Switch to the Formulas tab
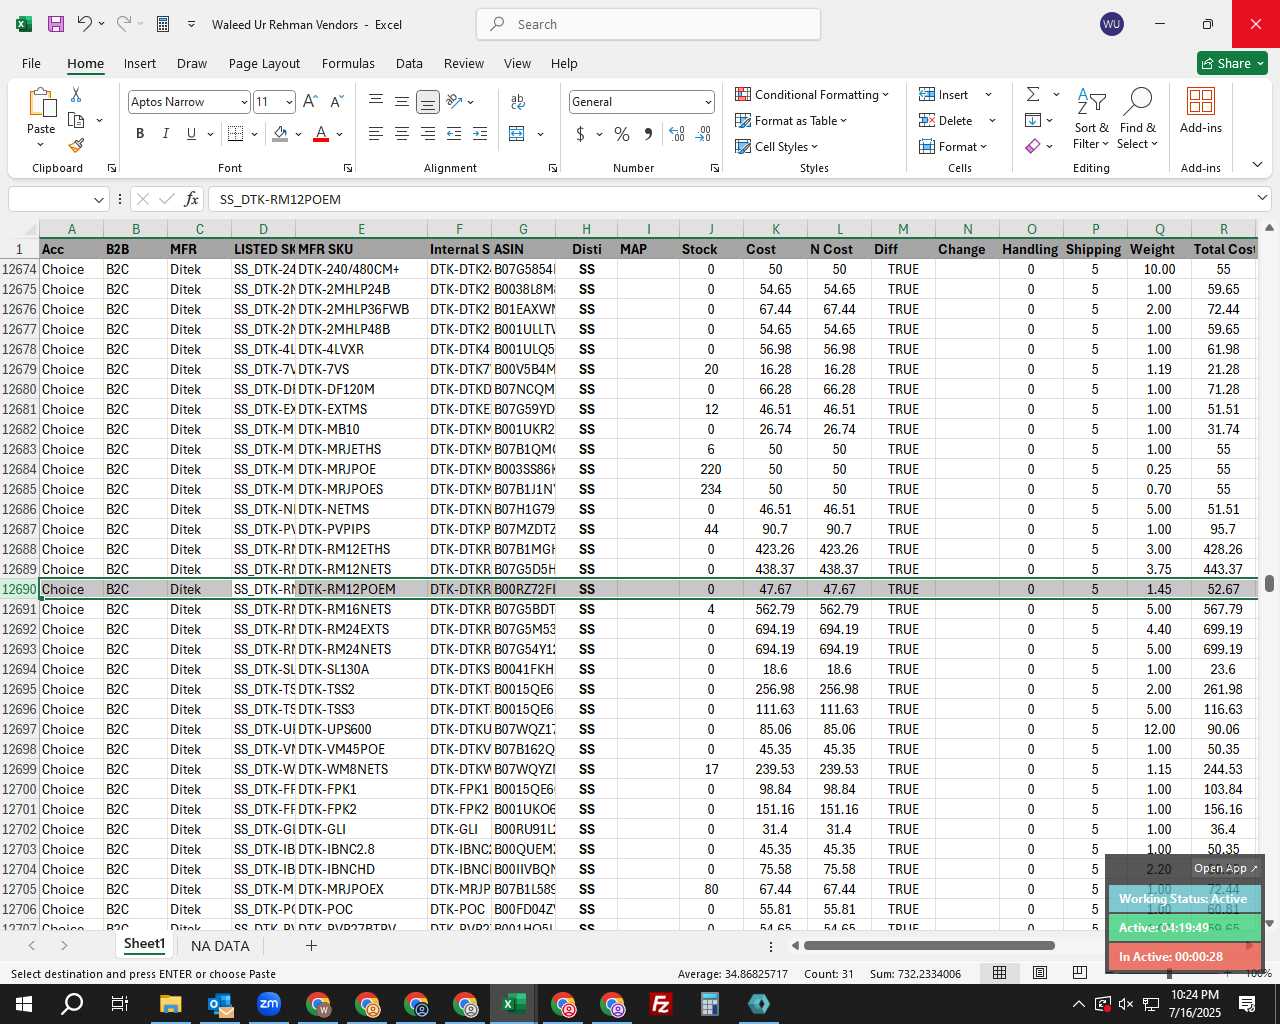 click(348, 63)
